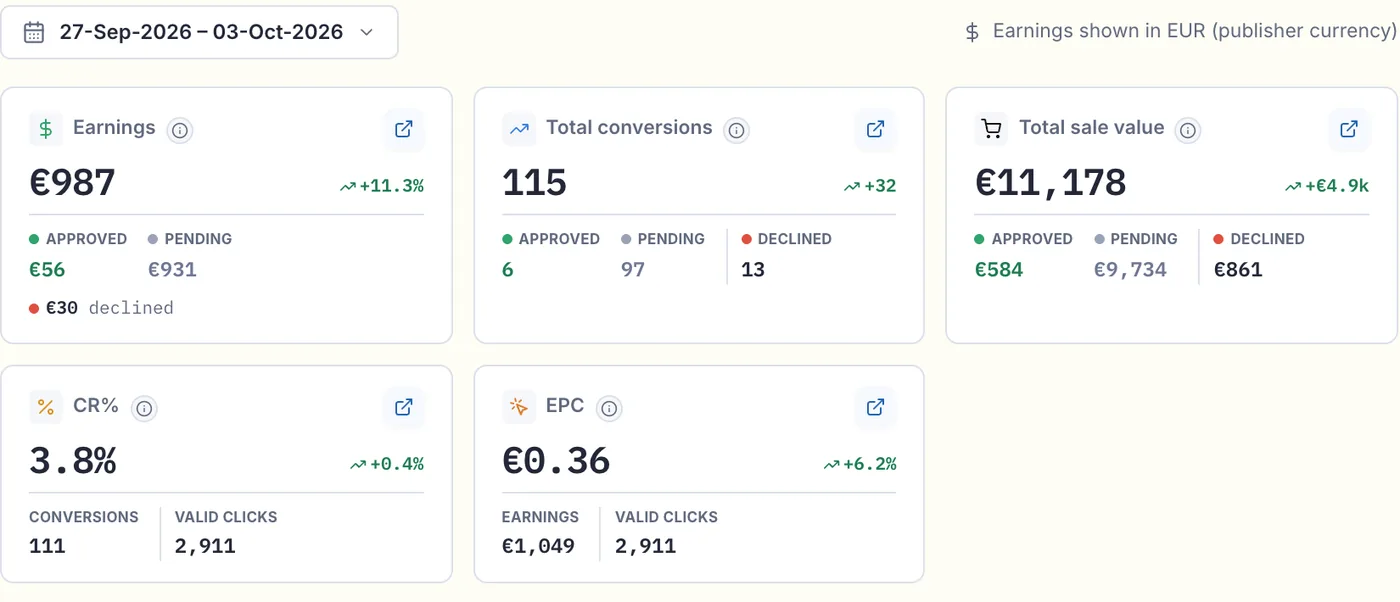Click the +32 conversions change value

pos(880,186)
